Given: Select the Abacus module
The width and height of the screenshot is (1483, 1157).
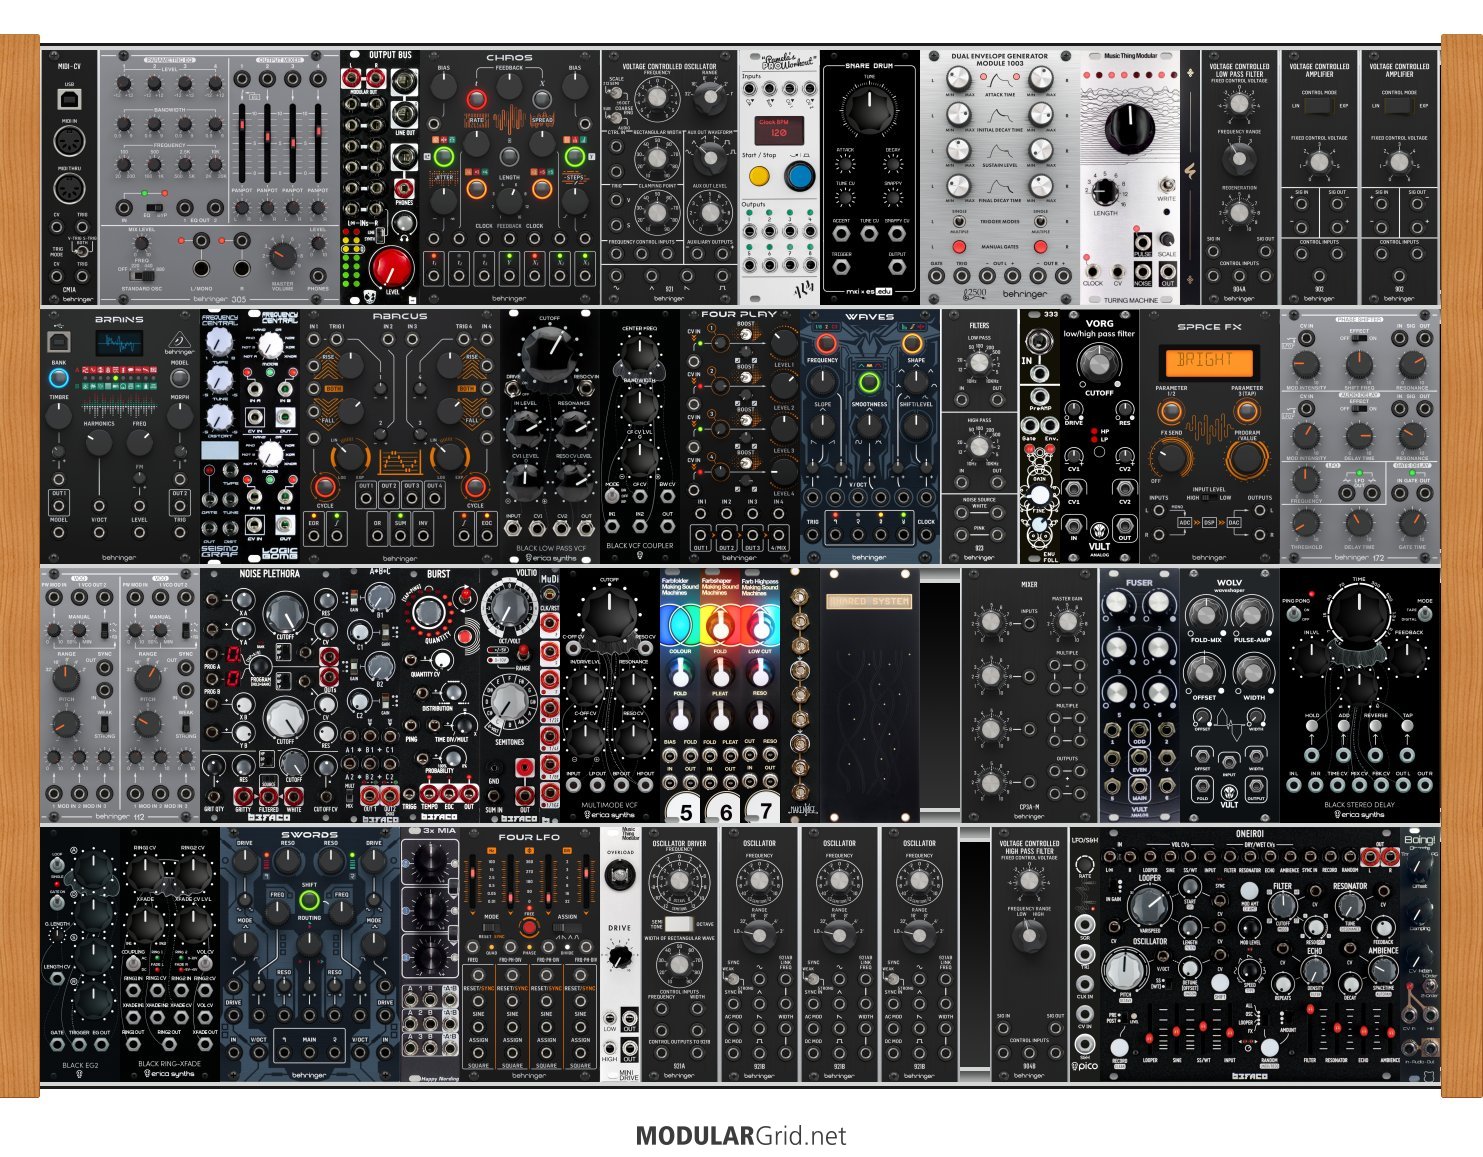Looking at the screenshot, I should point(400,435).
